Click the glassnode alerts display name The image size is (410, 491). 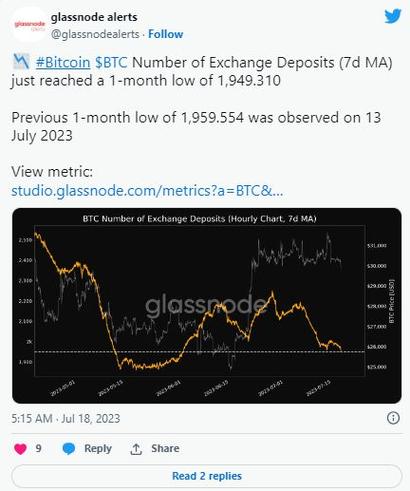[94, 17]
